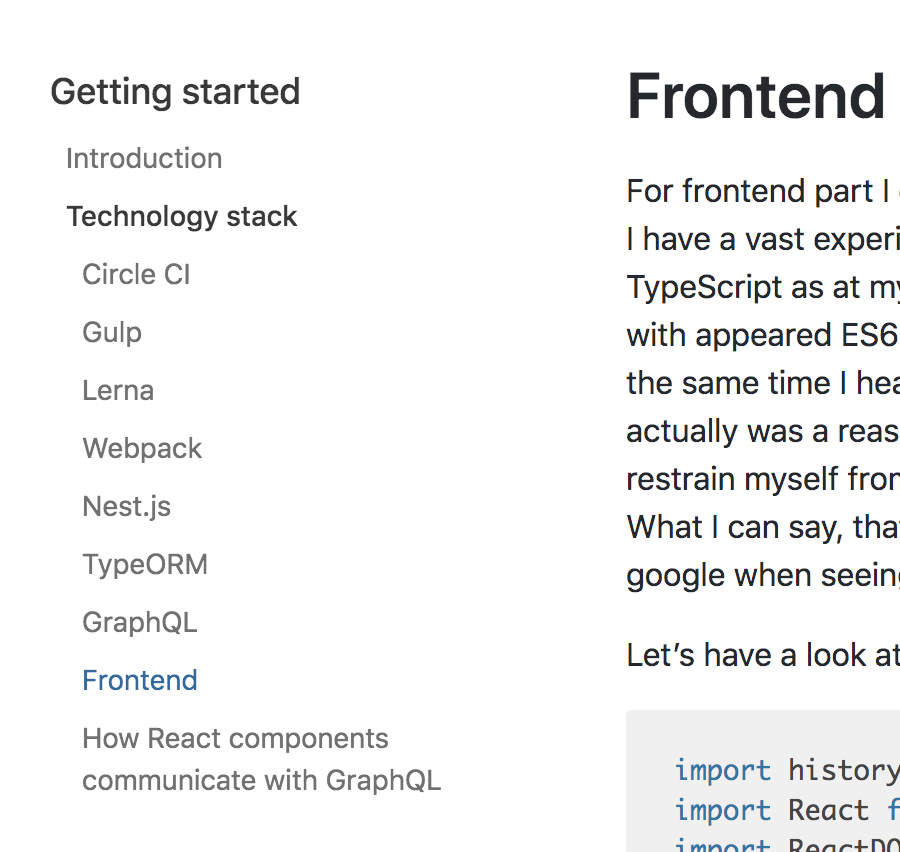Go to the GraphQL page
900x852 pixels.
pyautogui.click(x=140, y=622)
